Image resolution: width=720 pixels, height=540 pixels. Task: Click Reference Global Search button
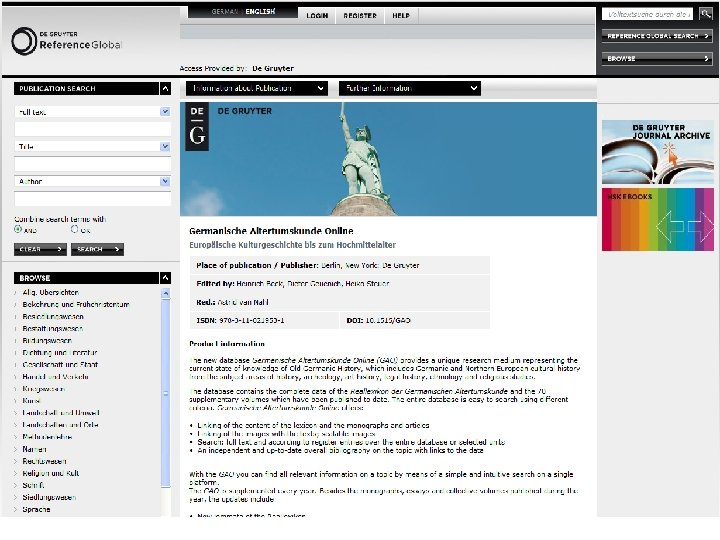pyautogui.click(x=657, y=36)
